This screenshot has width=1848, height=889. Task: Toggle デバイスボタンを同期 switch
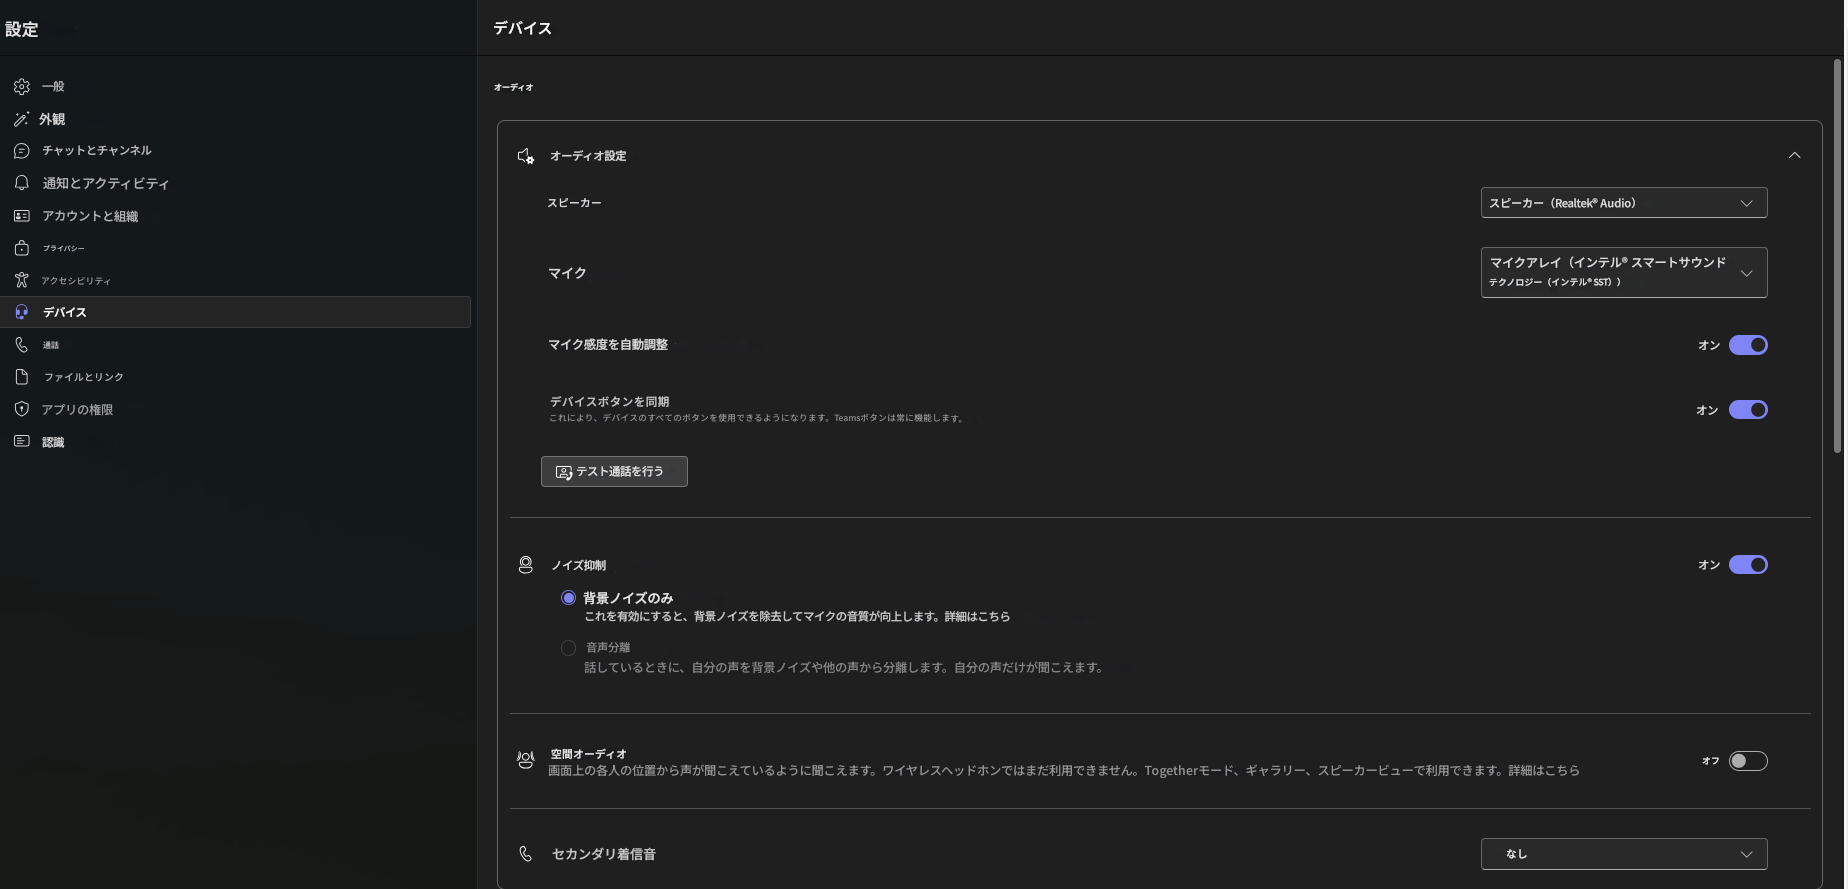1748,410
